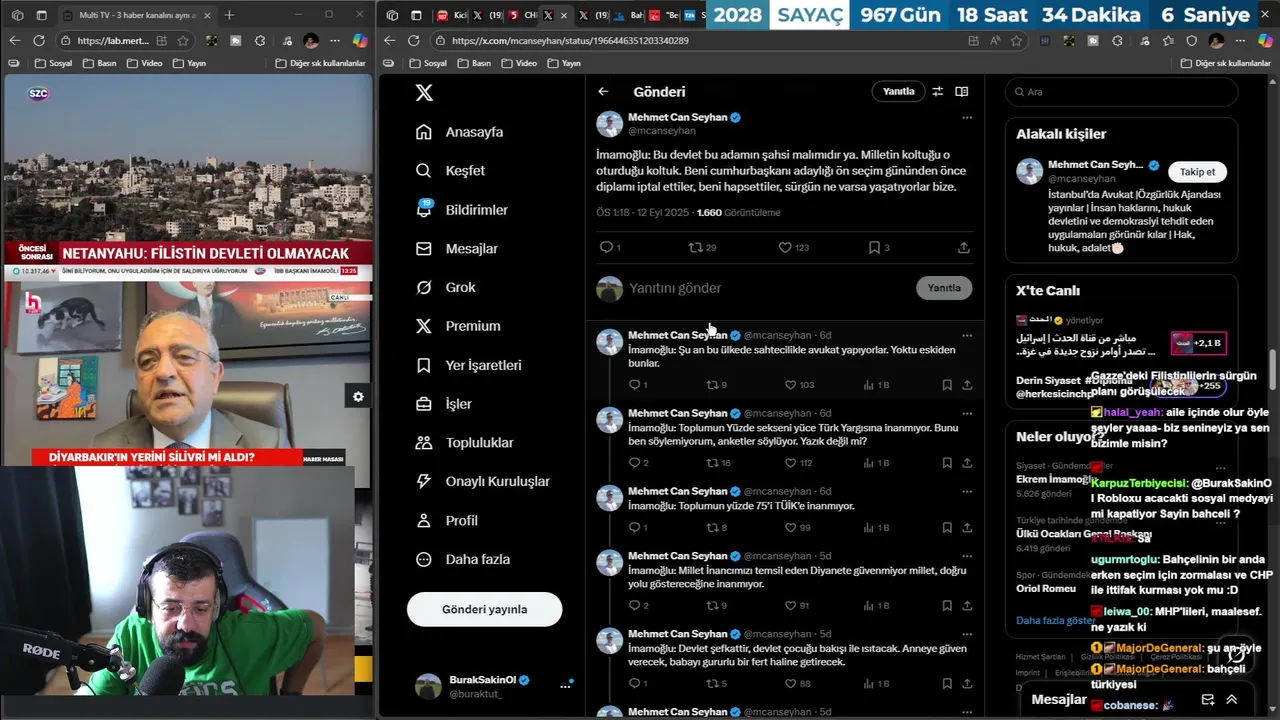Reply icon on main post
The height and width of the screenshot is (720, 1280).
(x=609, y=247)
